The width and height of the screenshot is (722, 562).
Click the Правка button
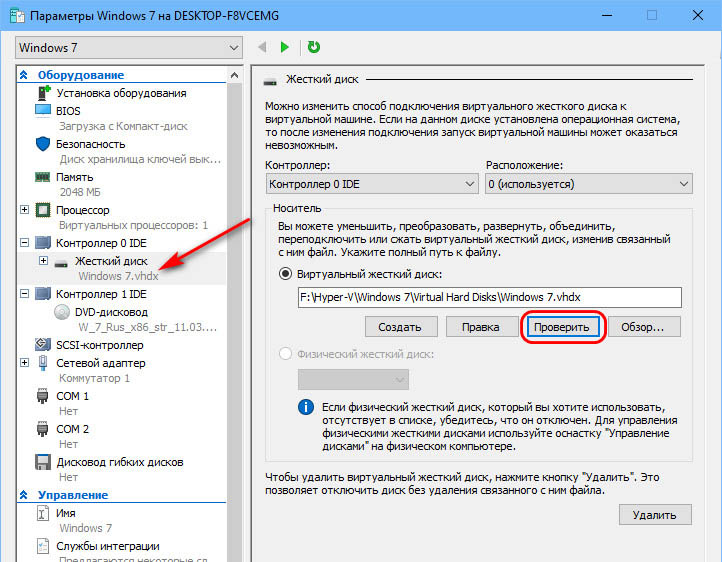point(481,327)
